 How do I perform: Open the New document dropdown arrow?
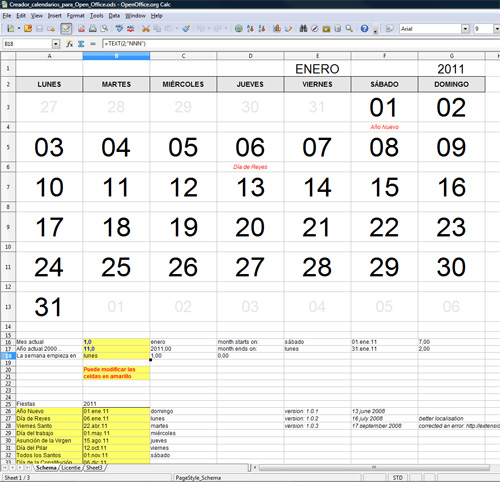click(19, 29)
